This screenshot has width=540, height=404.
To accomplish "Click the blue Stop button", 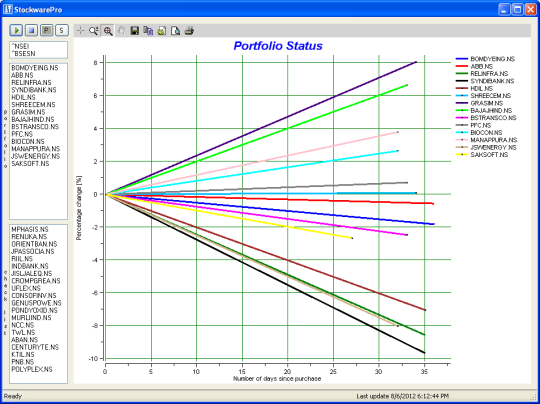I will (31, 30).
